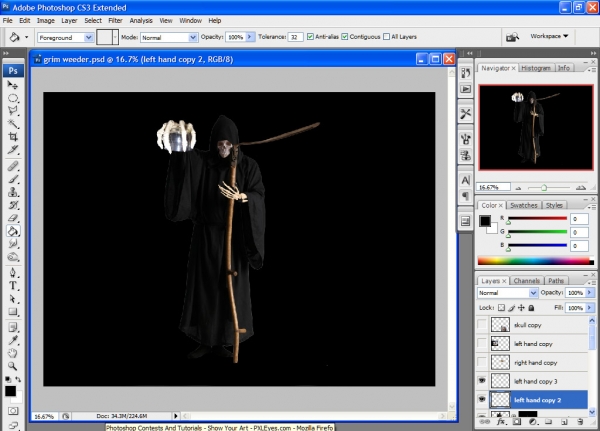Select the Type tool

[13, 286]
